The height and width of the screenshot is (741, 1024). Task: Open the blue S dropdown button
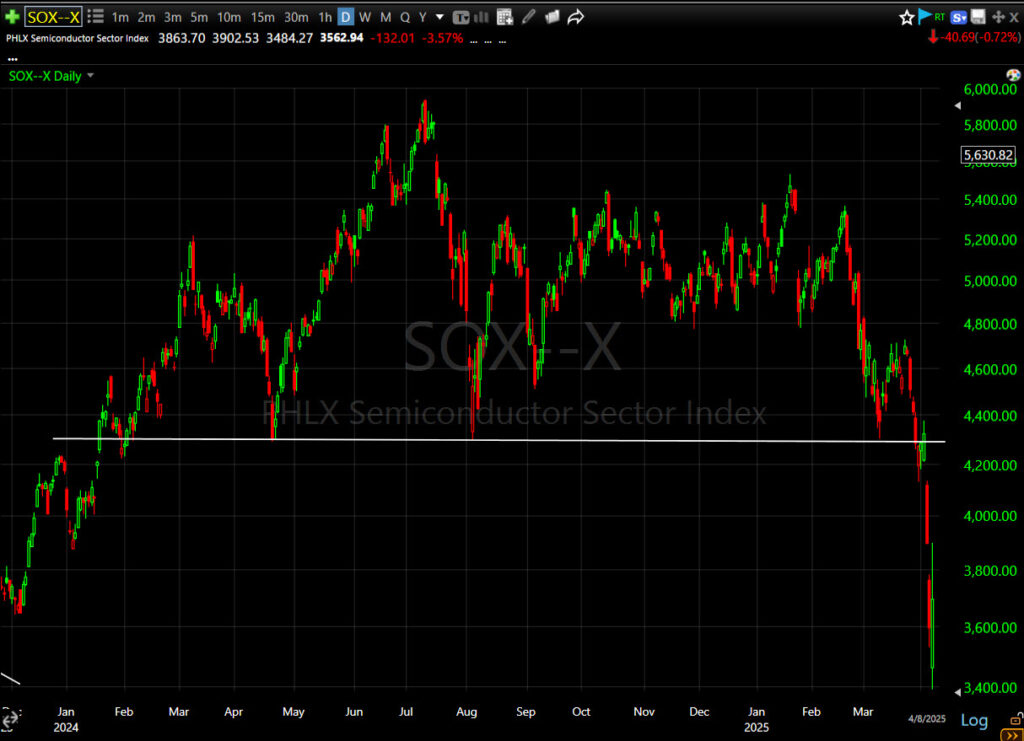959,17
